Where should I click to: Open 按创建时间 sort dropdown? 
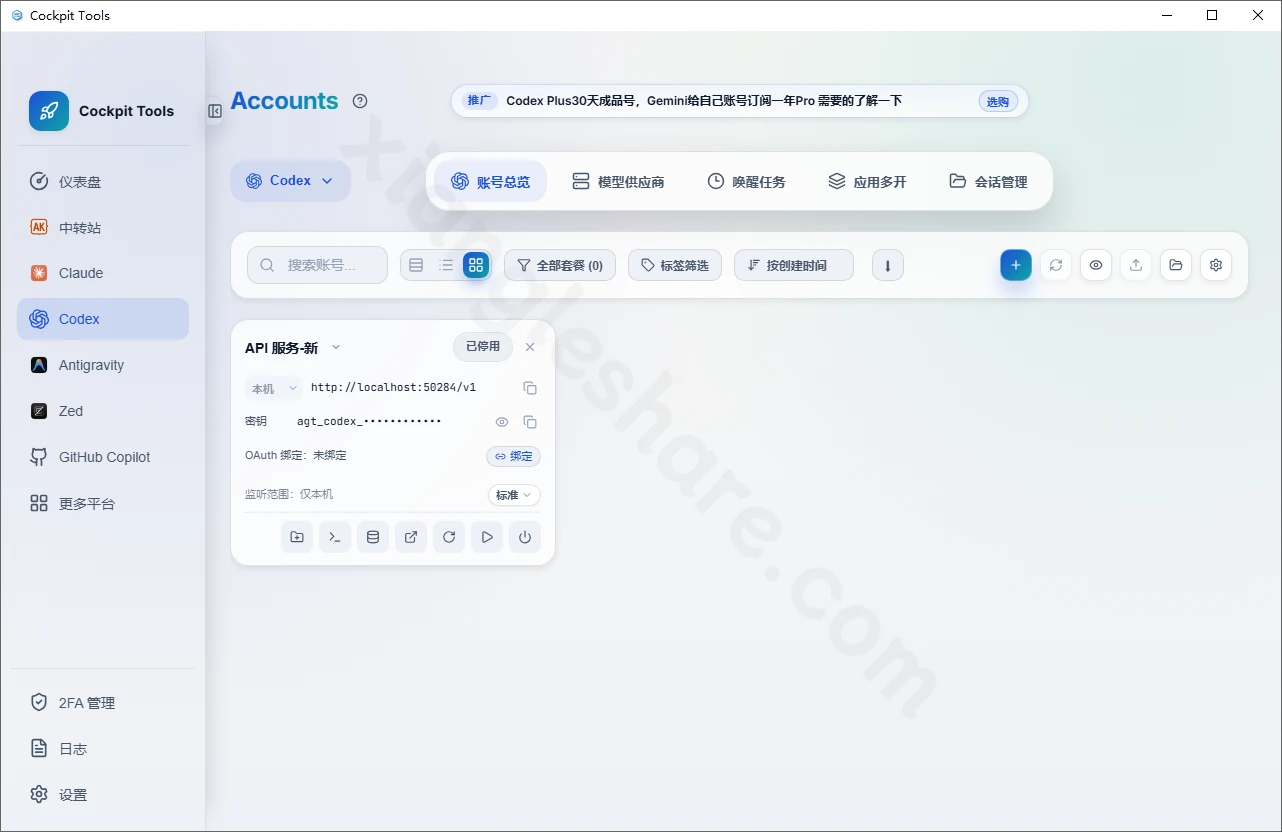click(794, 265)
